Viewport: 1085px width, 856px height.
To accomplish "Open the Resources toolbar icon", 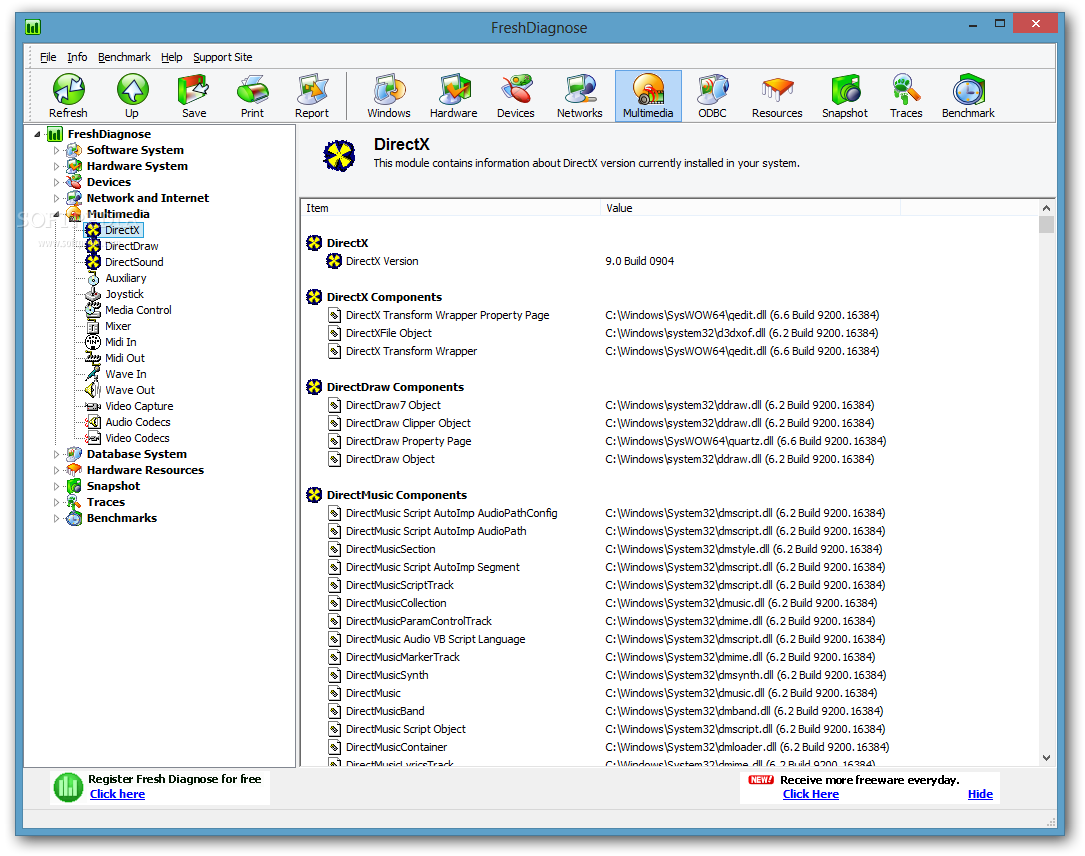I will pyautogui.click(x=777, y=96).
